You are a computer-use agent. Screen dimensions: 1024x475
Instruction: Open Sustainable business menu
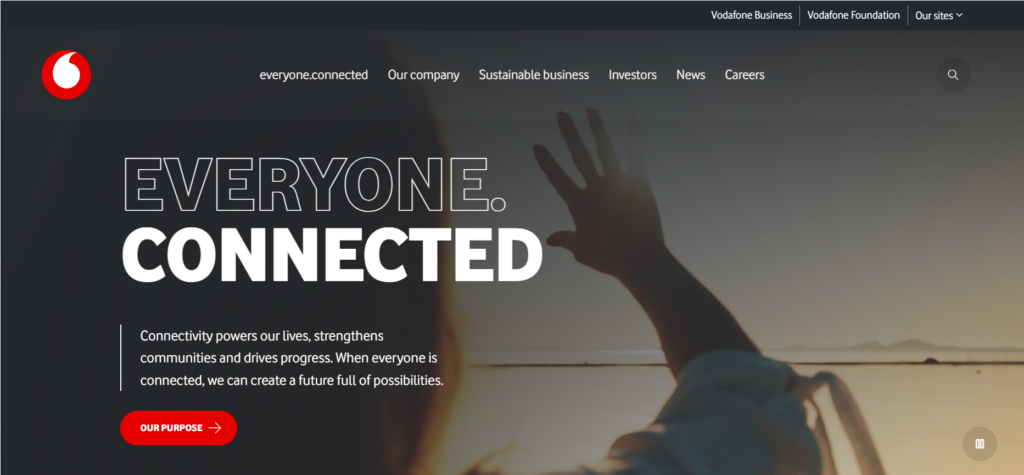coord(534,74)
